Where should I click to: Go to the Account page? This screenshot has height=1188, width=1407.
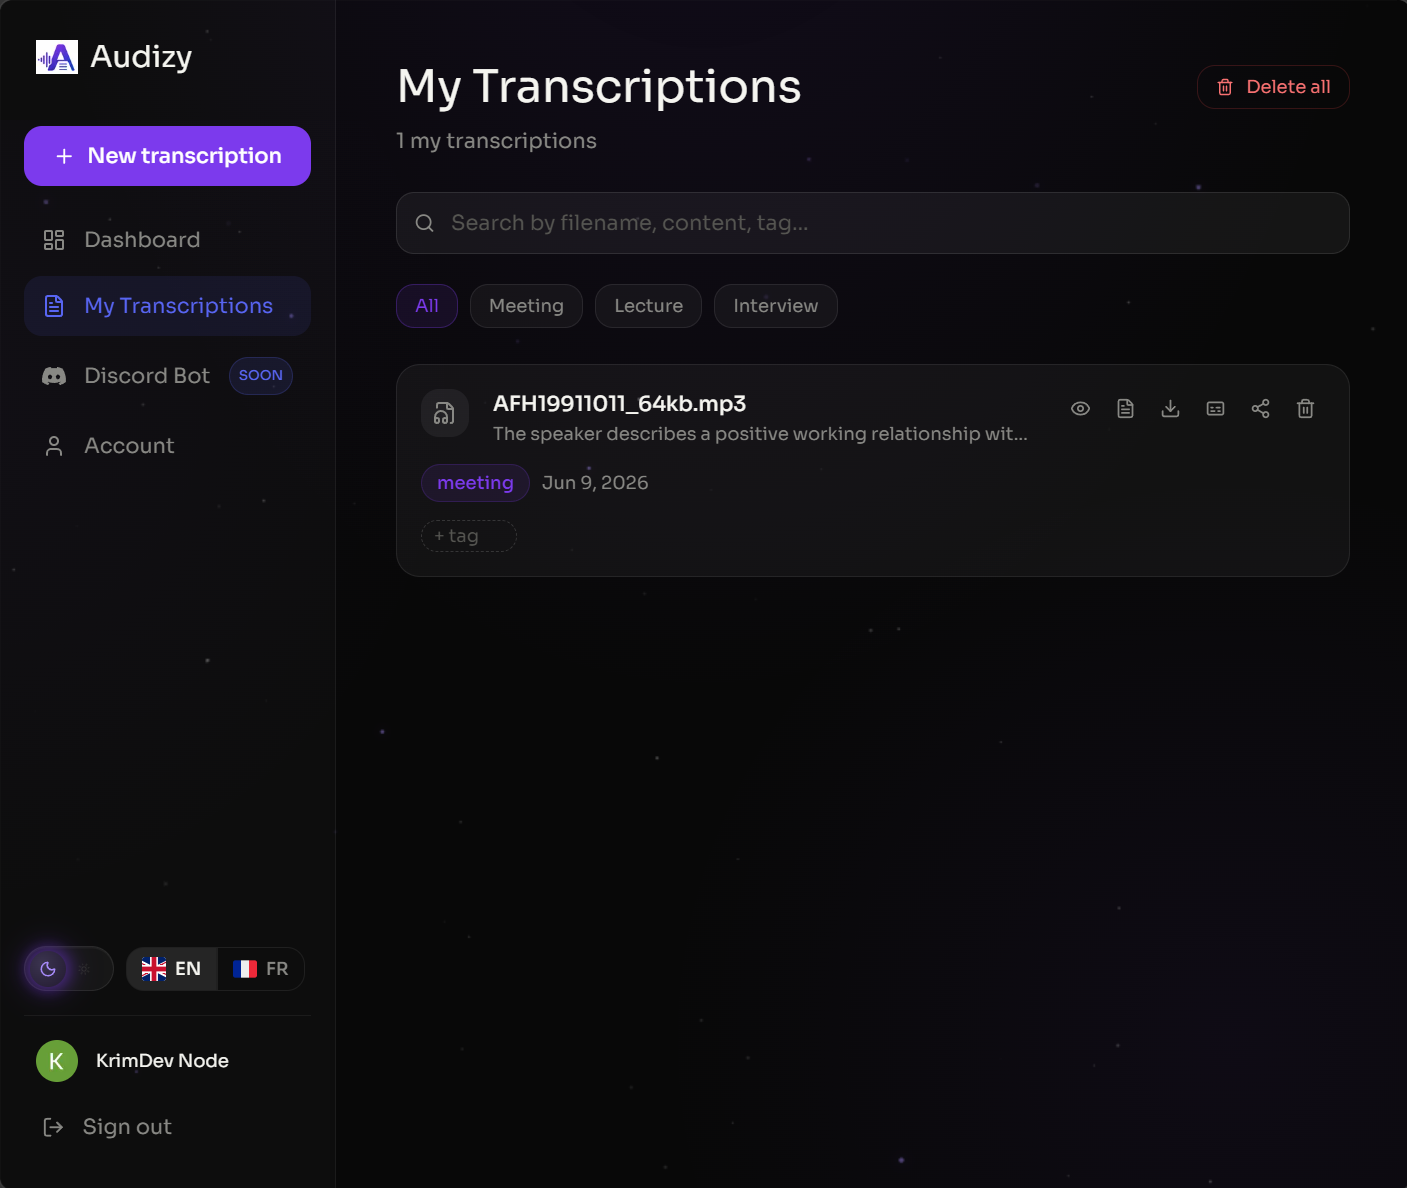(167, 446)
